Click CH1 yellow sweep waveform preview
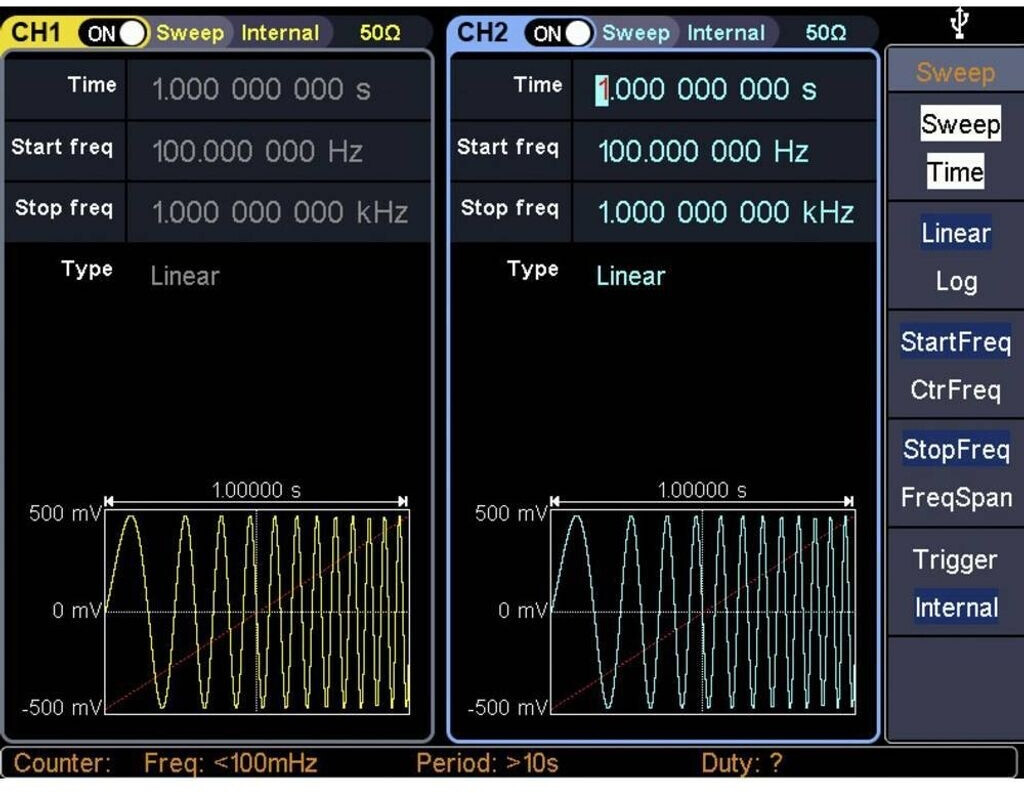Image resolution: width=1024 pixels, height=793 pixels. click(x=256, y=610)
